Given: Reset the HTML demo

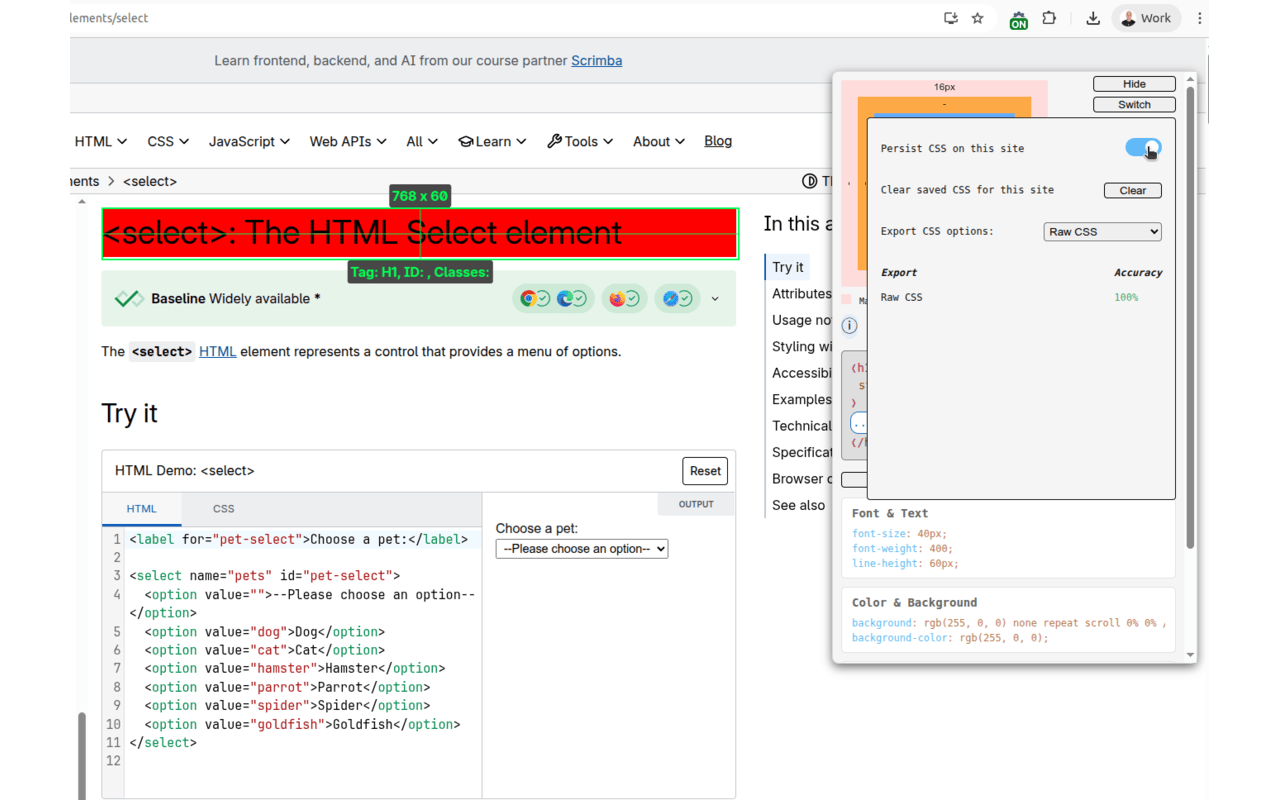Looking at the screenshot, I should coord(705,470).
